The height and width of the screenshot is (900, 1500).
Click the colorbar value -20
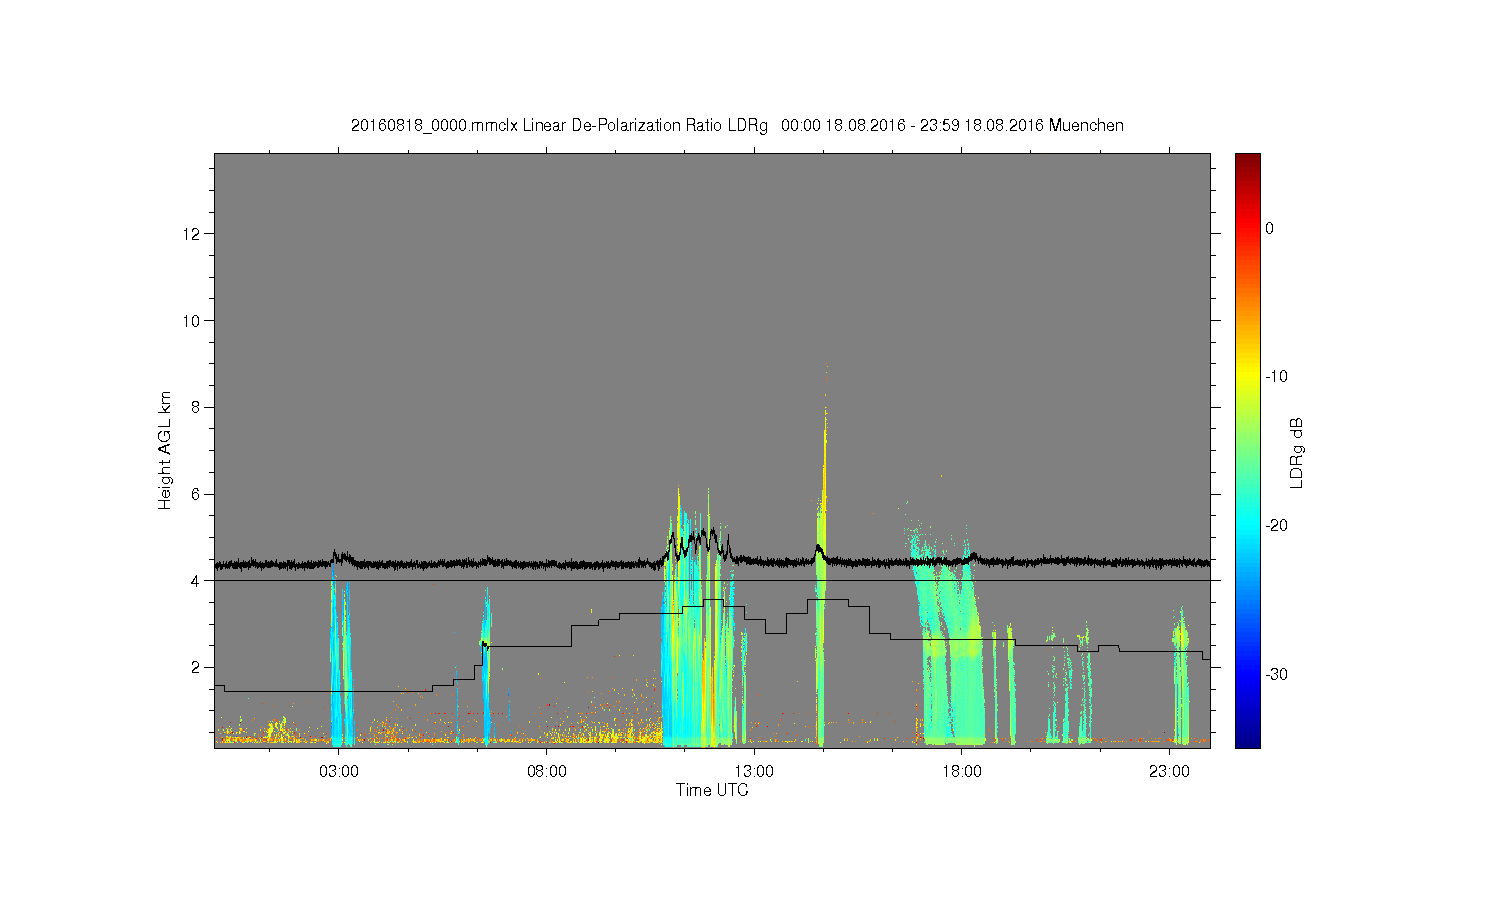tap(1276, 526)
